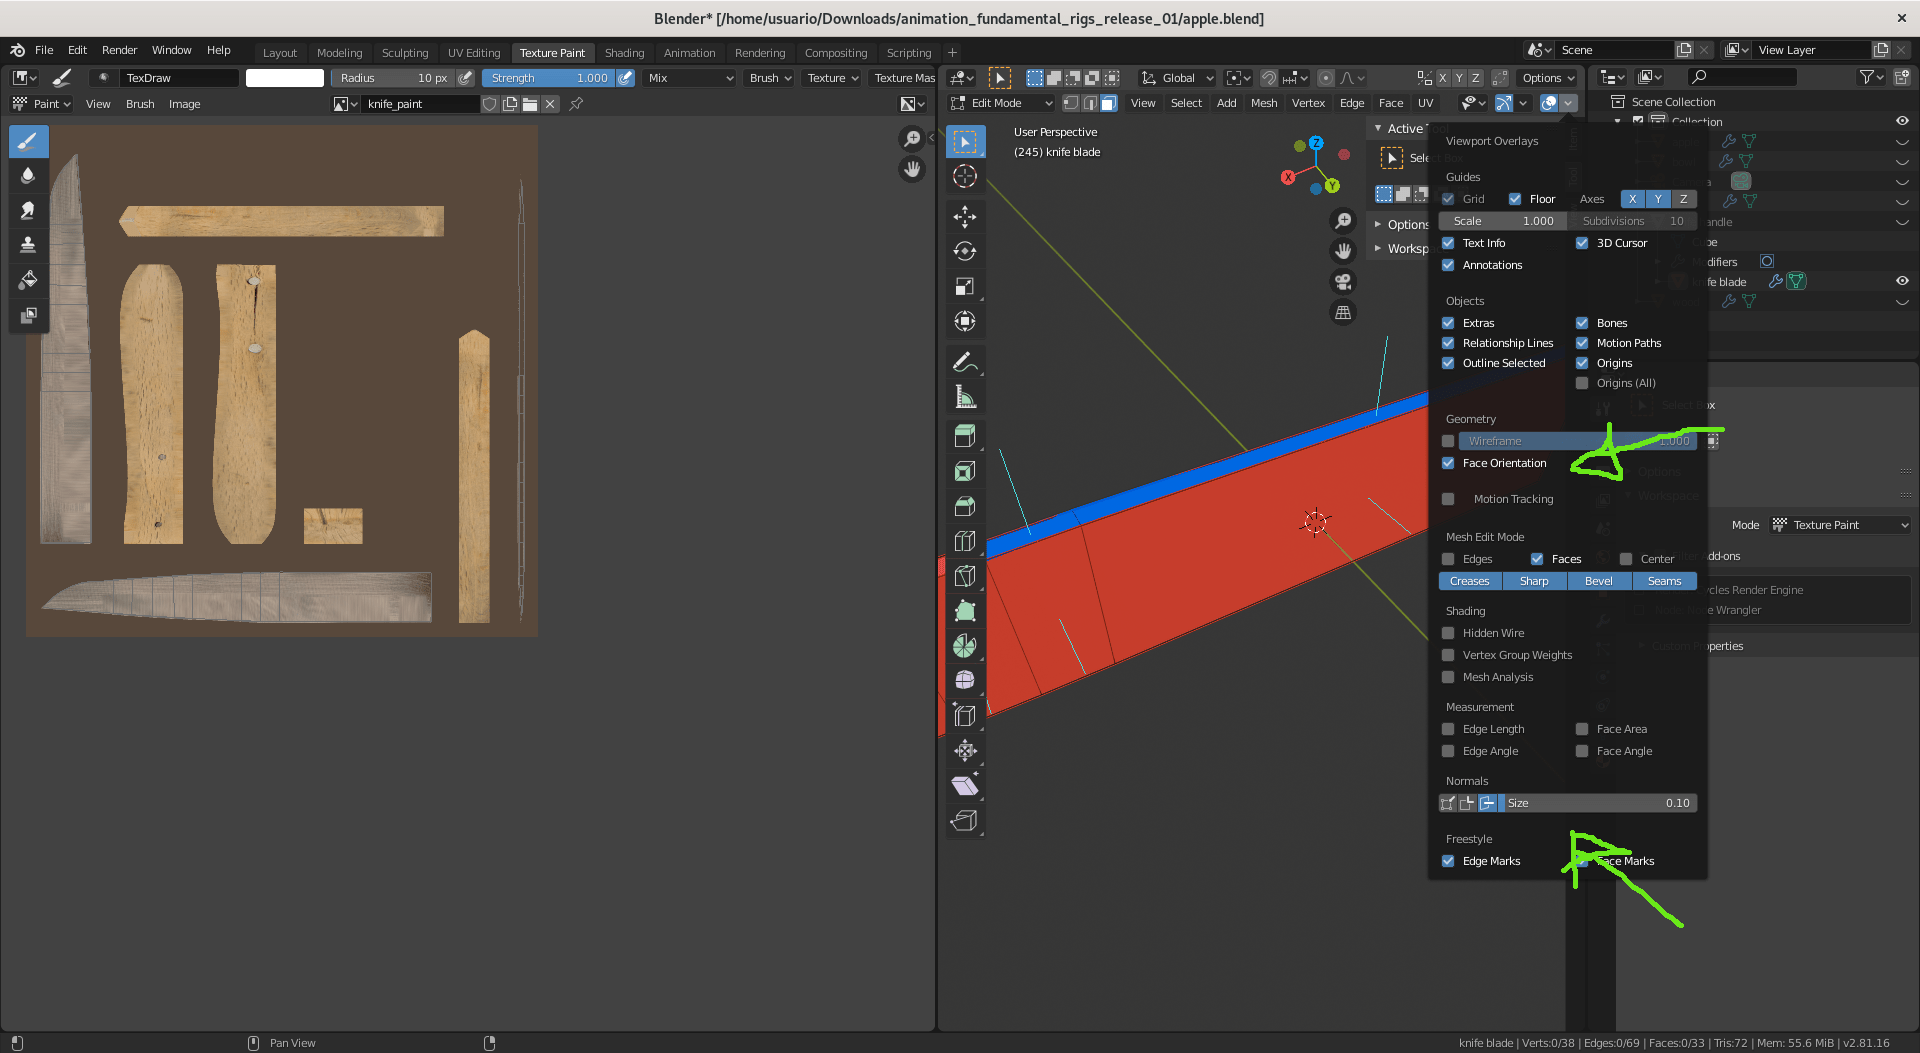Click the Camera object icon in the outliner

[x=1740, y=181]
